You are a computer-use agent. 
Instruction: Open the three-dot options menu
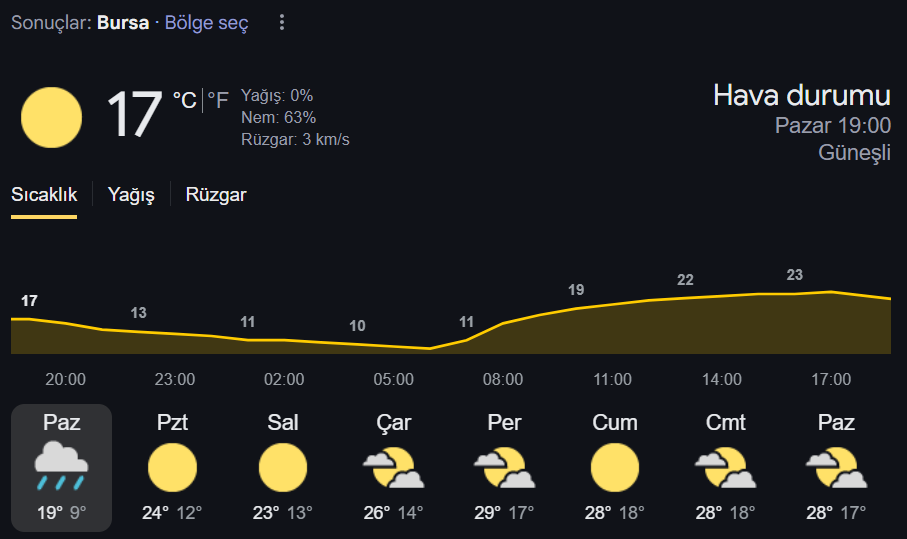tap(282, 23)
